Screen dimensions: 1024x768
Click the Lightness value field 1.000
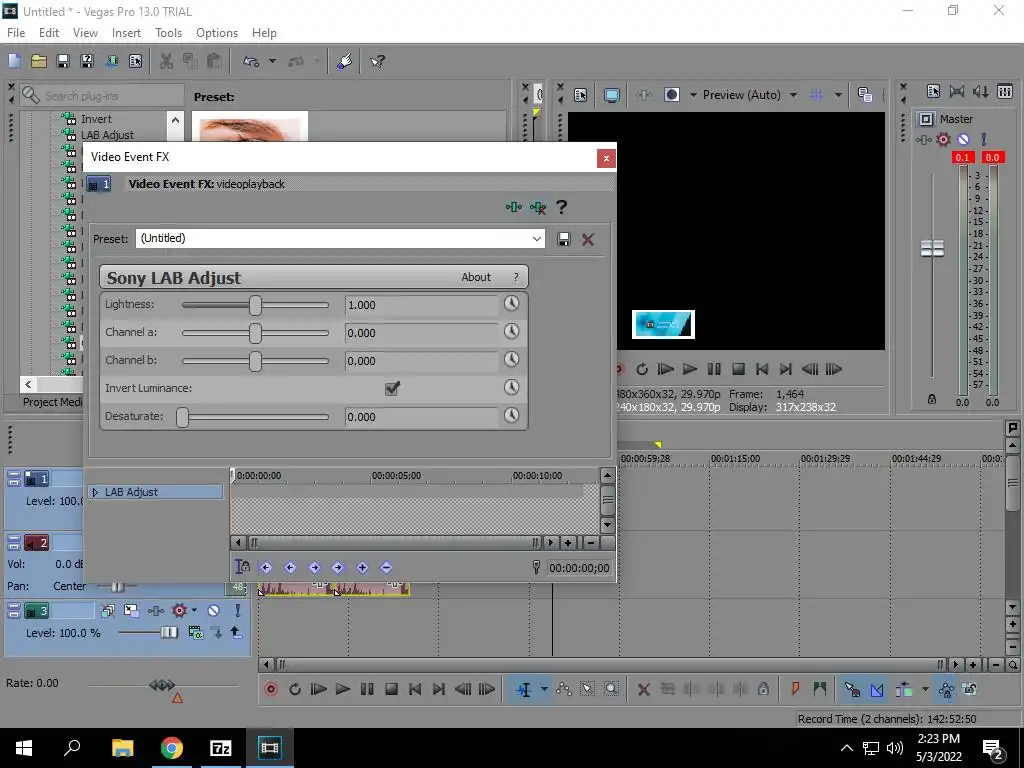(421, 305)
